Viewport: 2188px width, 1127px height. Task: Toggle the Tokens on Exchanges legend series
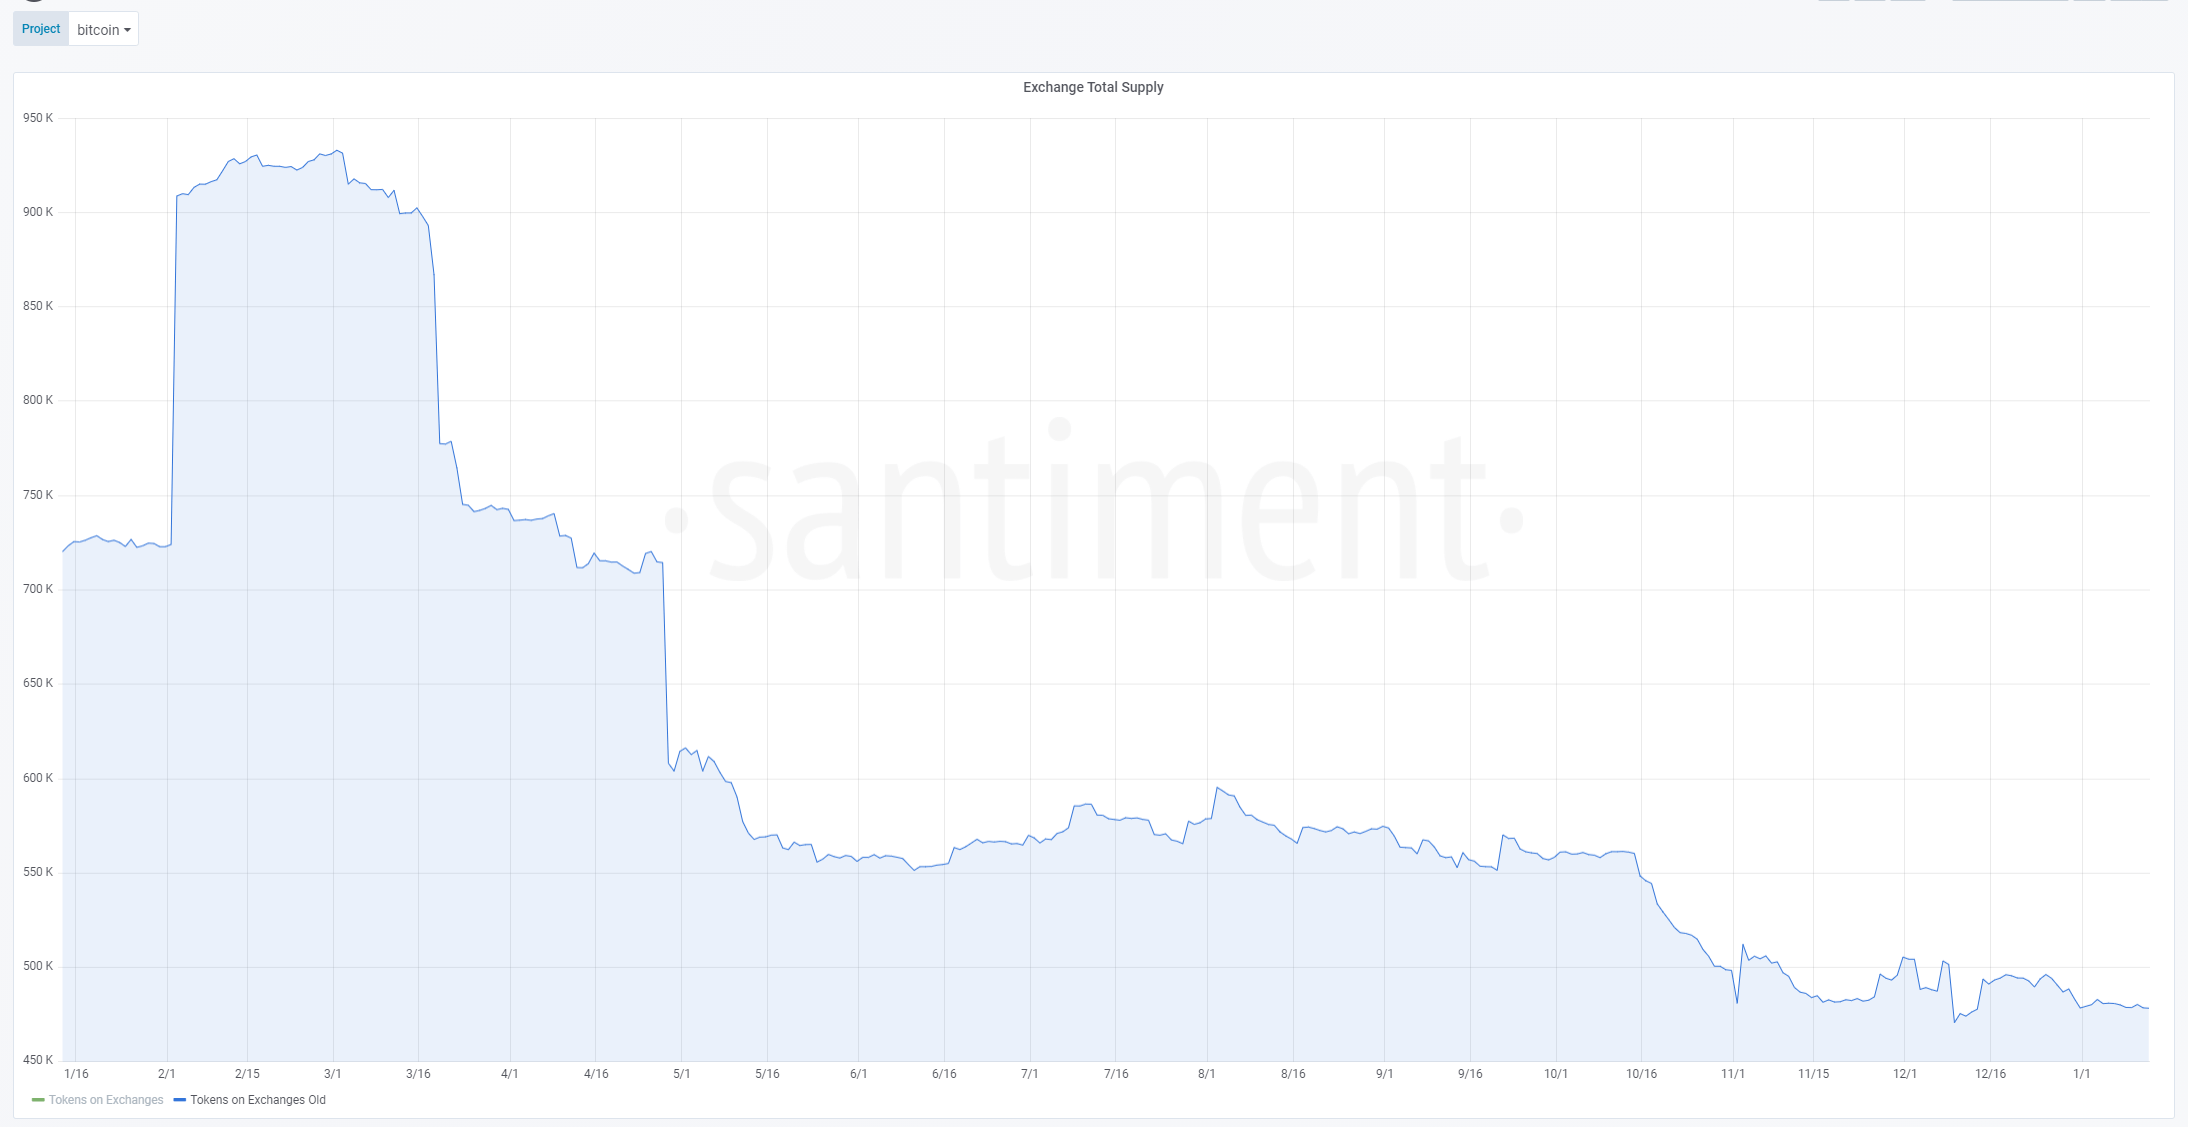[106, 1100]
